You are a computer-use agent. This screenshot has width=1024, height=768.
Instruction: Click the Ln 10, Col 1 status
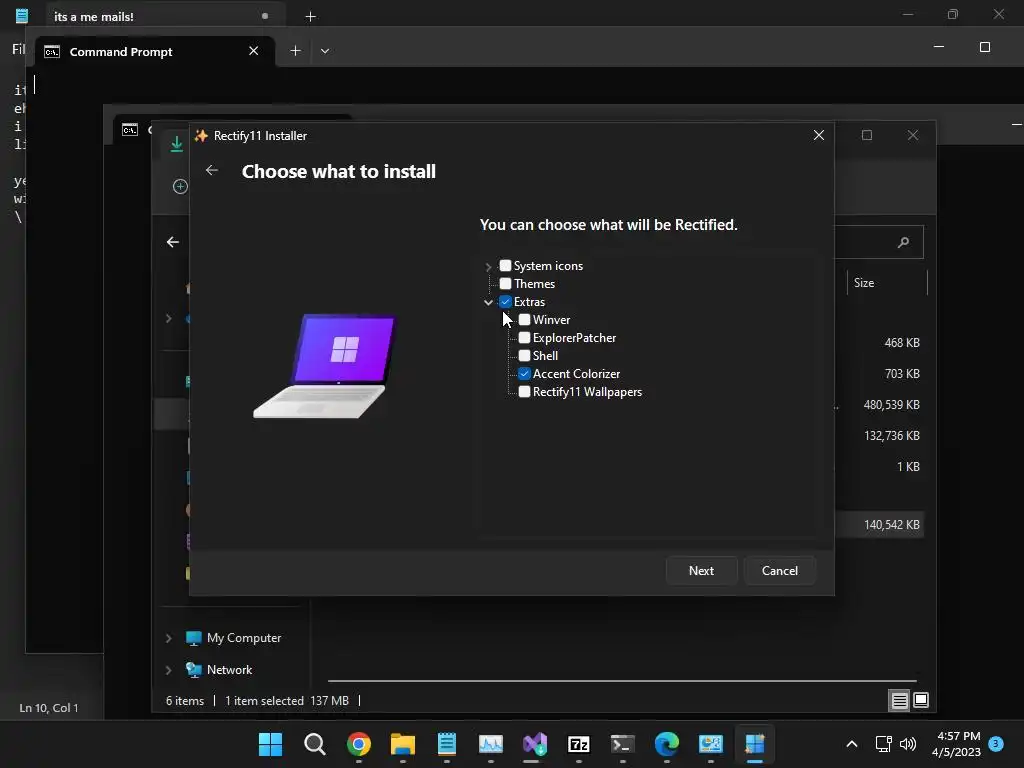(49, 708)
